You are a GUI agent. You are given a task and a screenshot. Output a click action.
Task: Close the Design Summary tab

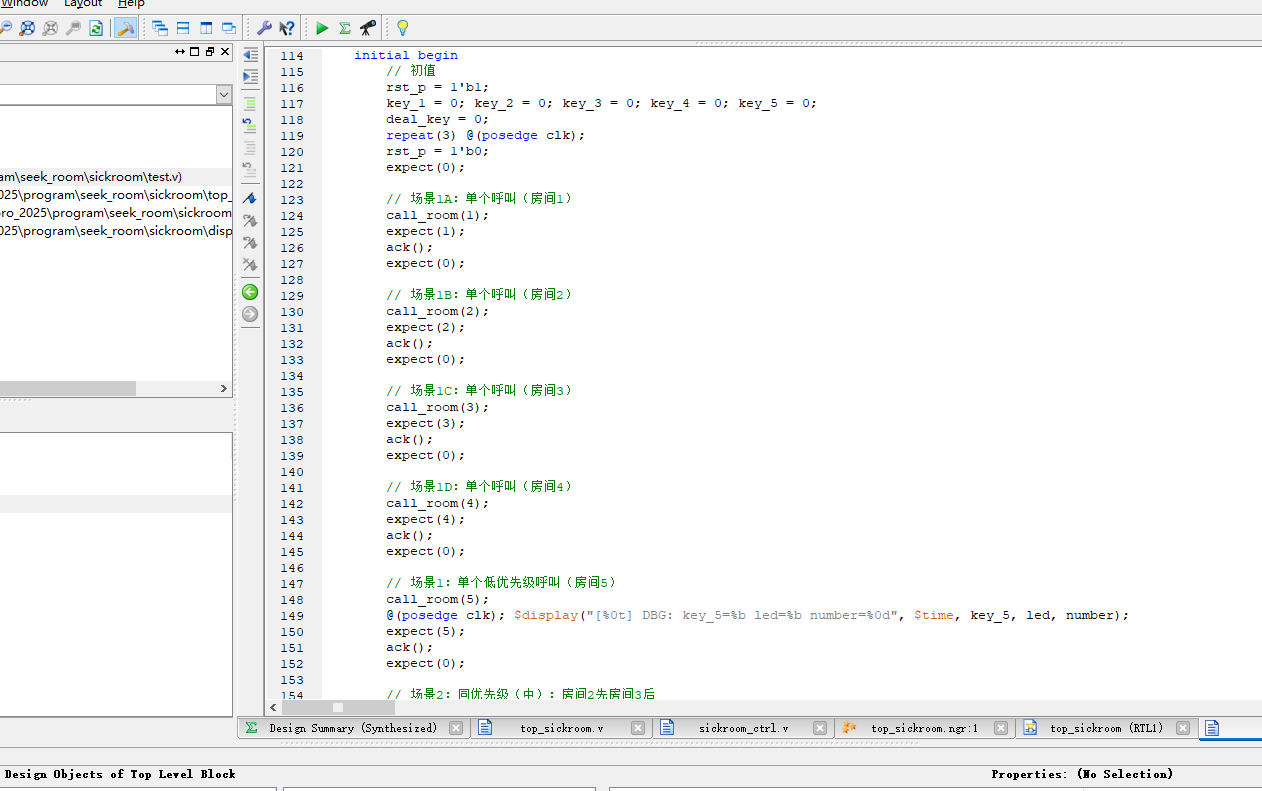point(456,728)
